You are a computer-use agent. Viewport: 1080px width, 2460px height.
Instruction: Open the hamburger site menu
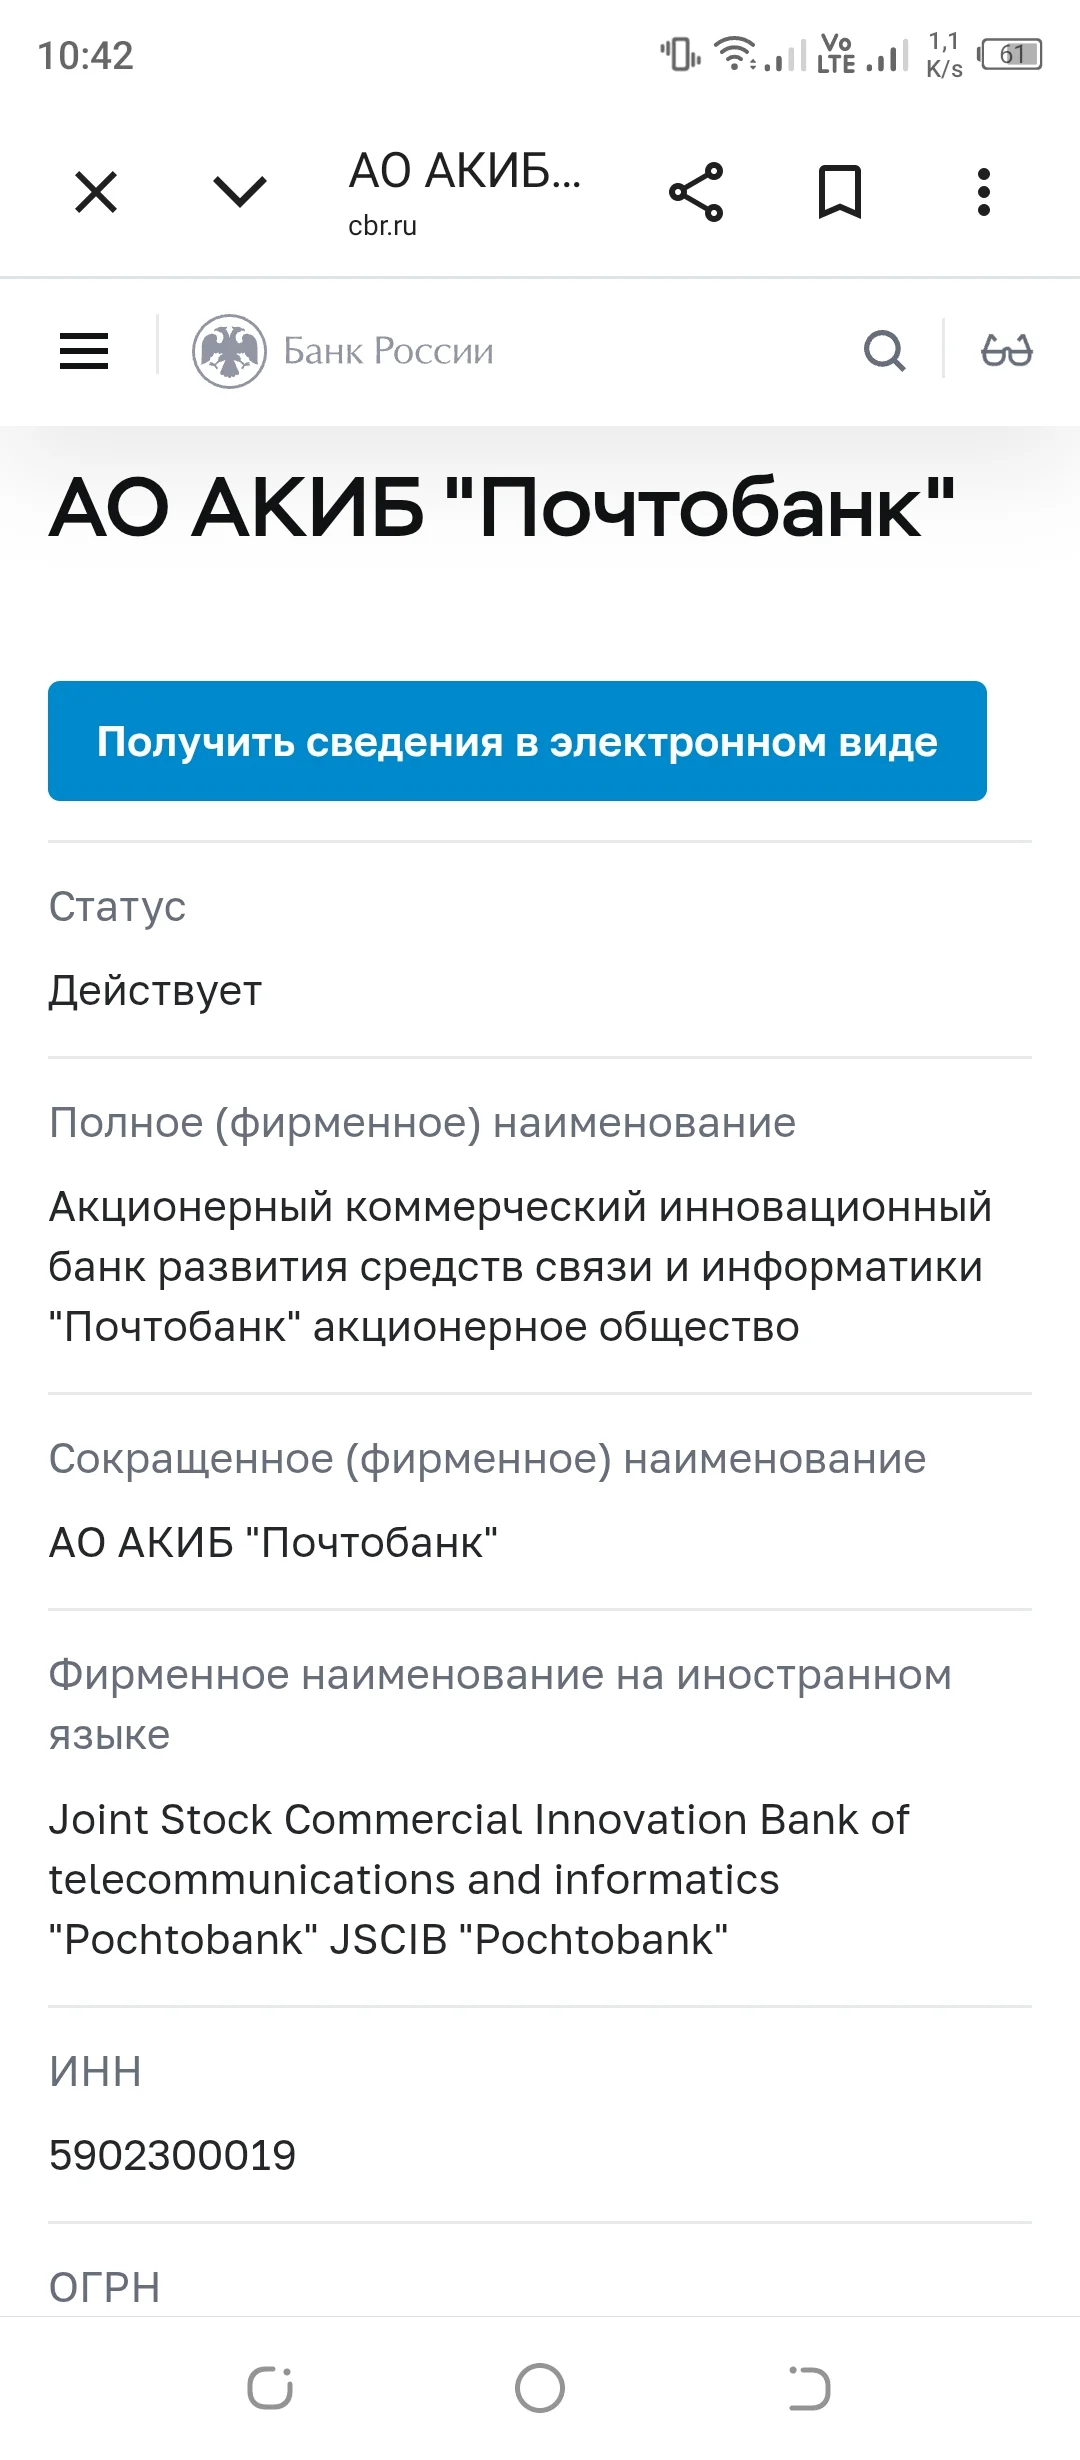pos(84,351)
